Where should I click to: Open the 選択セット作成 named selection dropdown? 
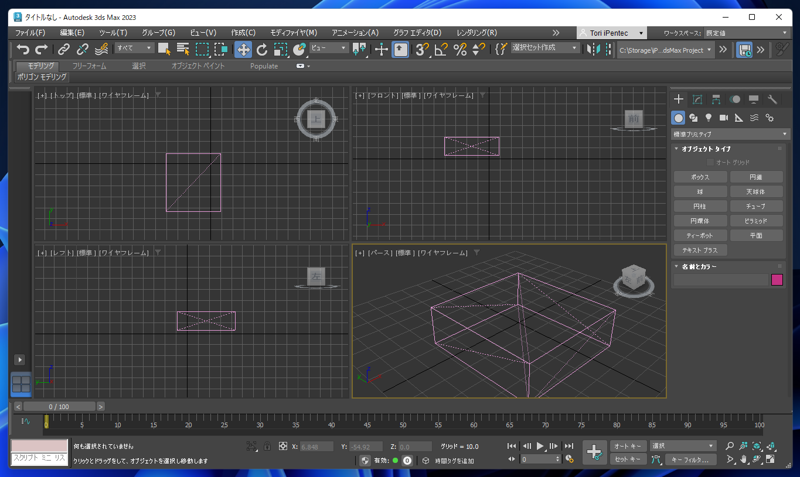(x=545, y=48)
